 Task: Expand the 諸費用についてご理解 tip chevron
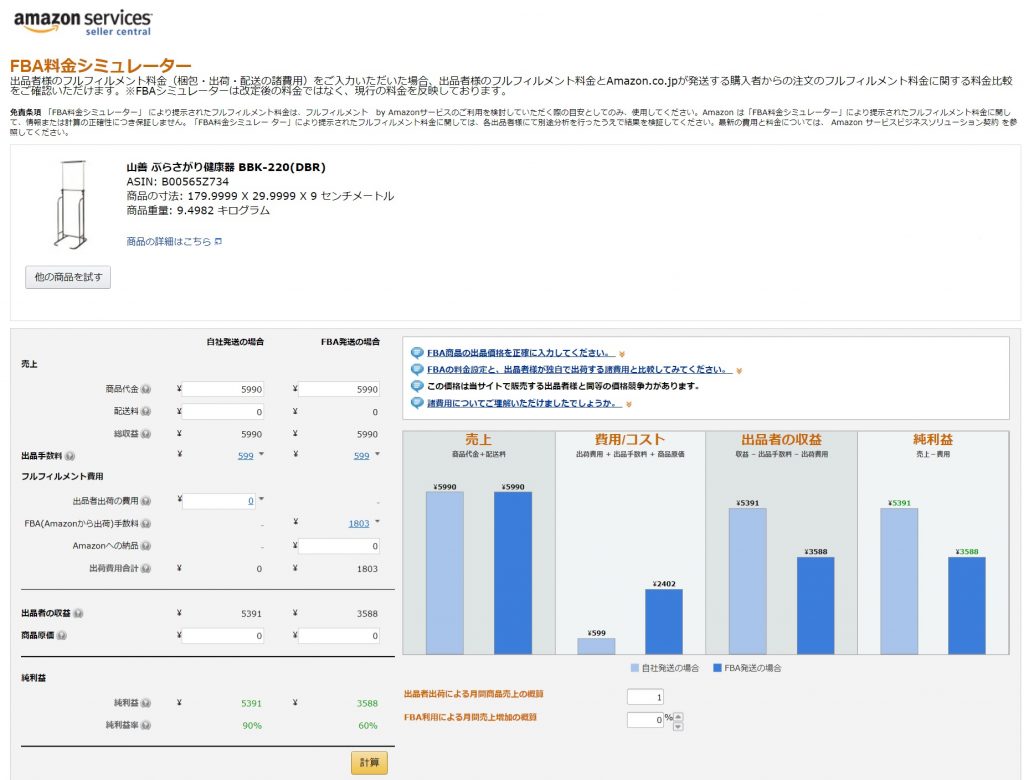(628, 404)
